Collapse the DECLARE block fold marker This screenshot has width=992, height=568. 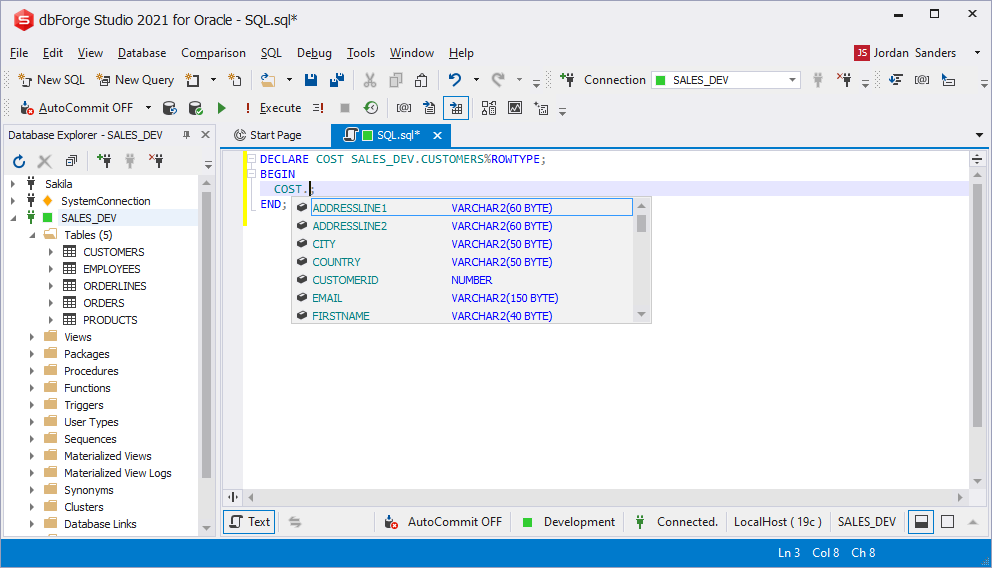251,159
